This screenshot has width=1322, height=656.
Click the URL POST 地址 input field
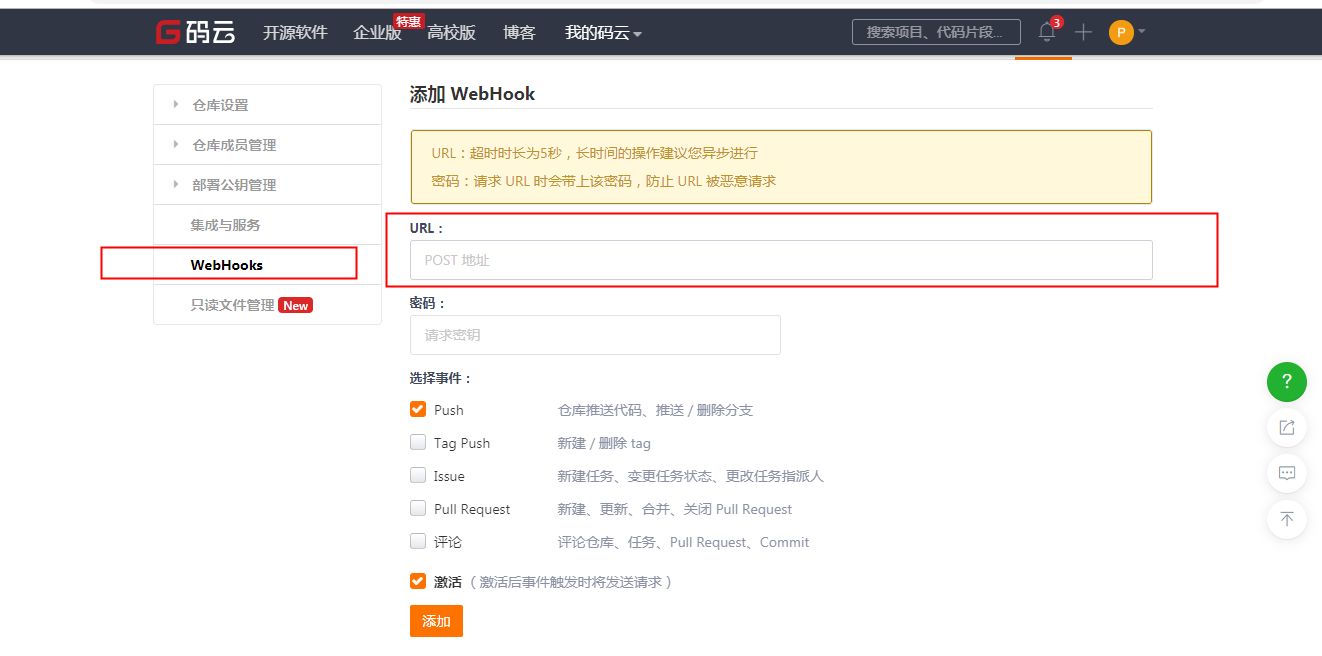click(x=781, y=260)
